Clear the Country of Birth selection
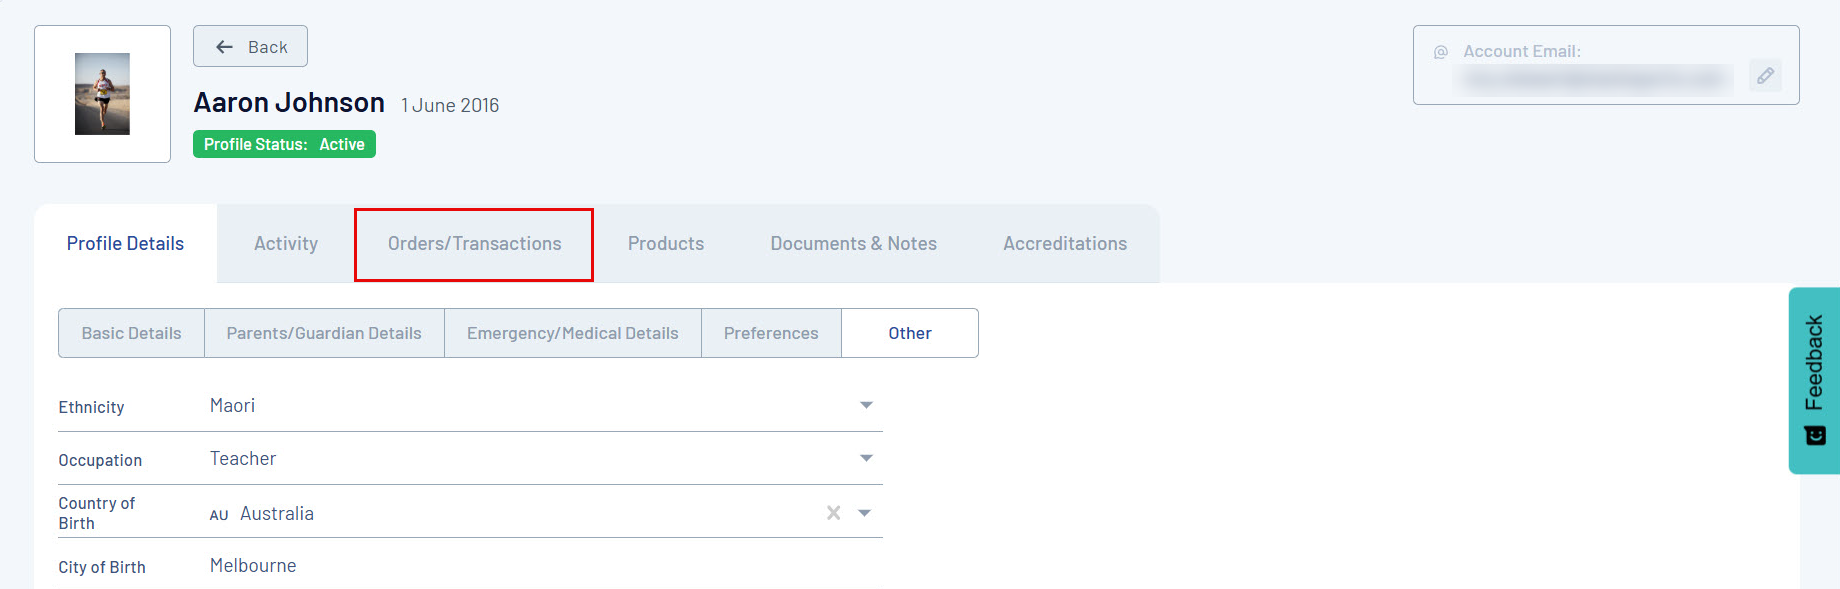The width and height of the screenshot is (1840, 589). [x=833, y=513]
